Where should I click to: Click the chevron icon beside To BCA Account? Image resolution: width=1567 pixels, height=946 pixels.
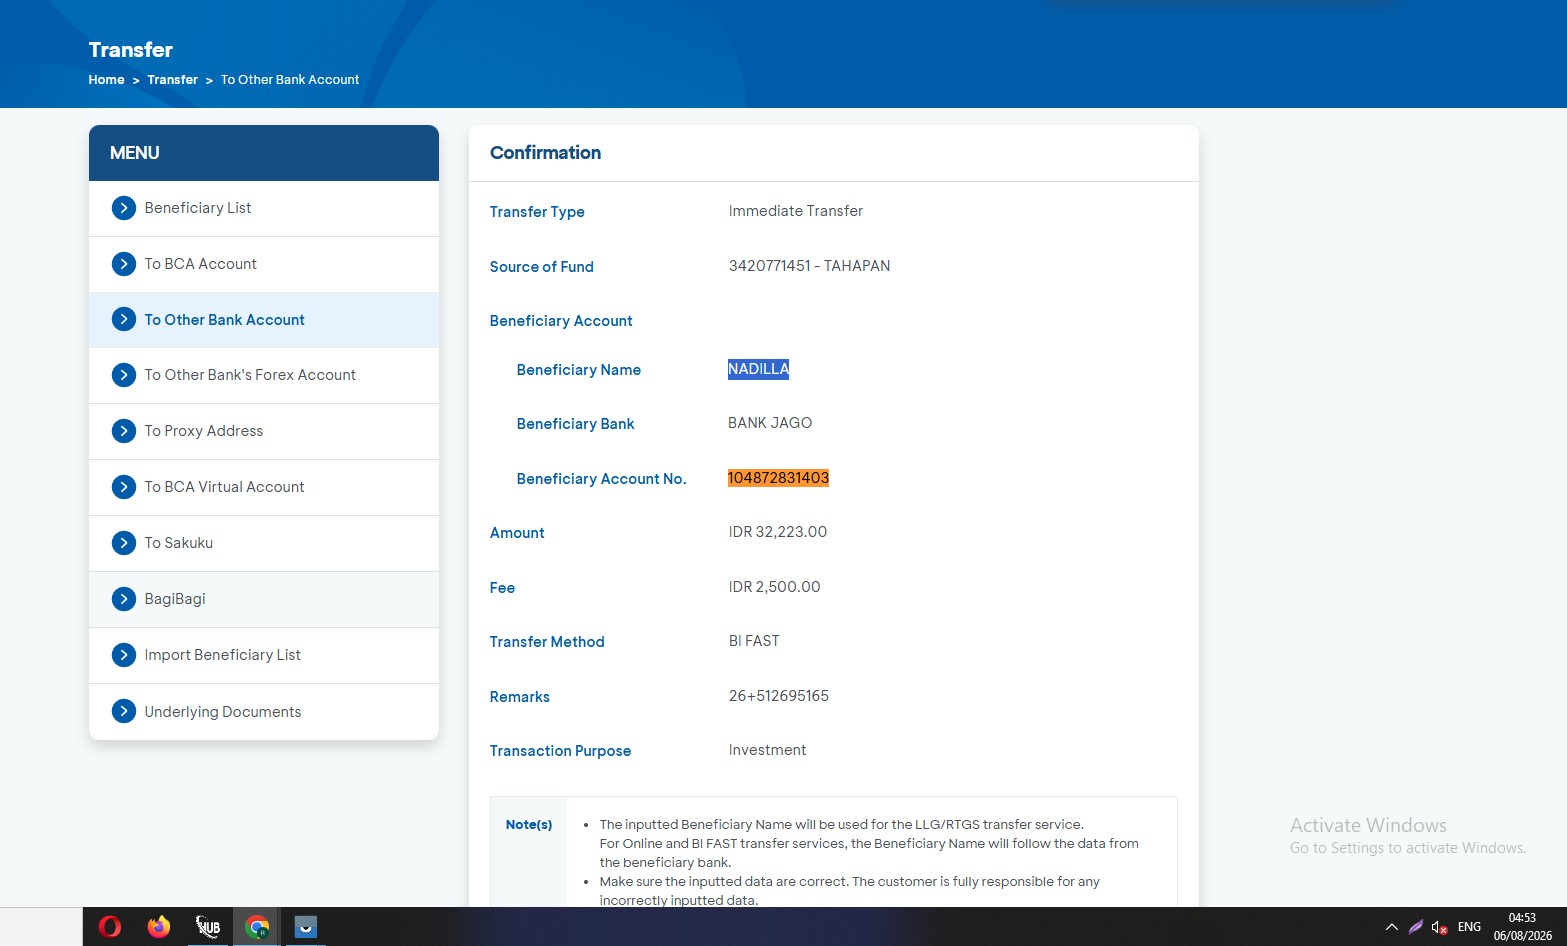pyautogui.click(x=124, y=264)
